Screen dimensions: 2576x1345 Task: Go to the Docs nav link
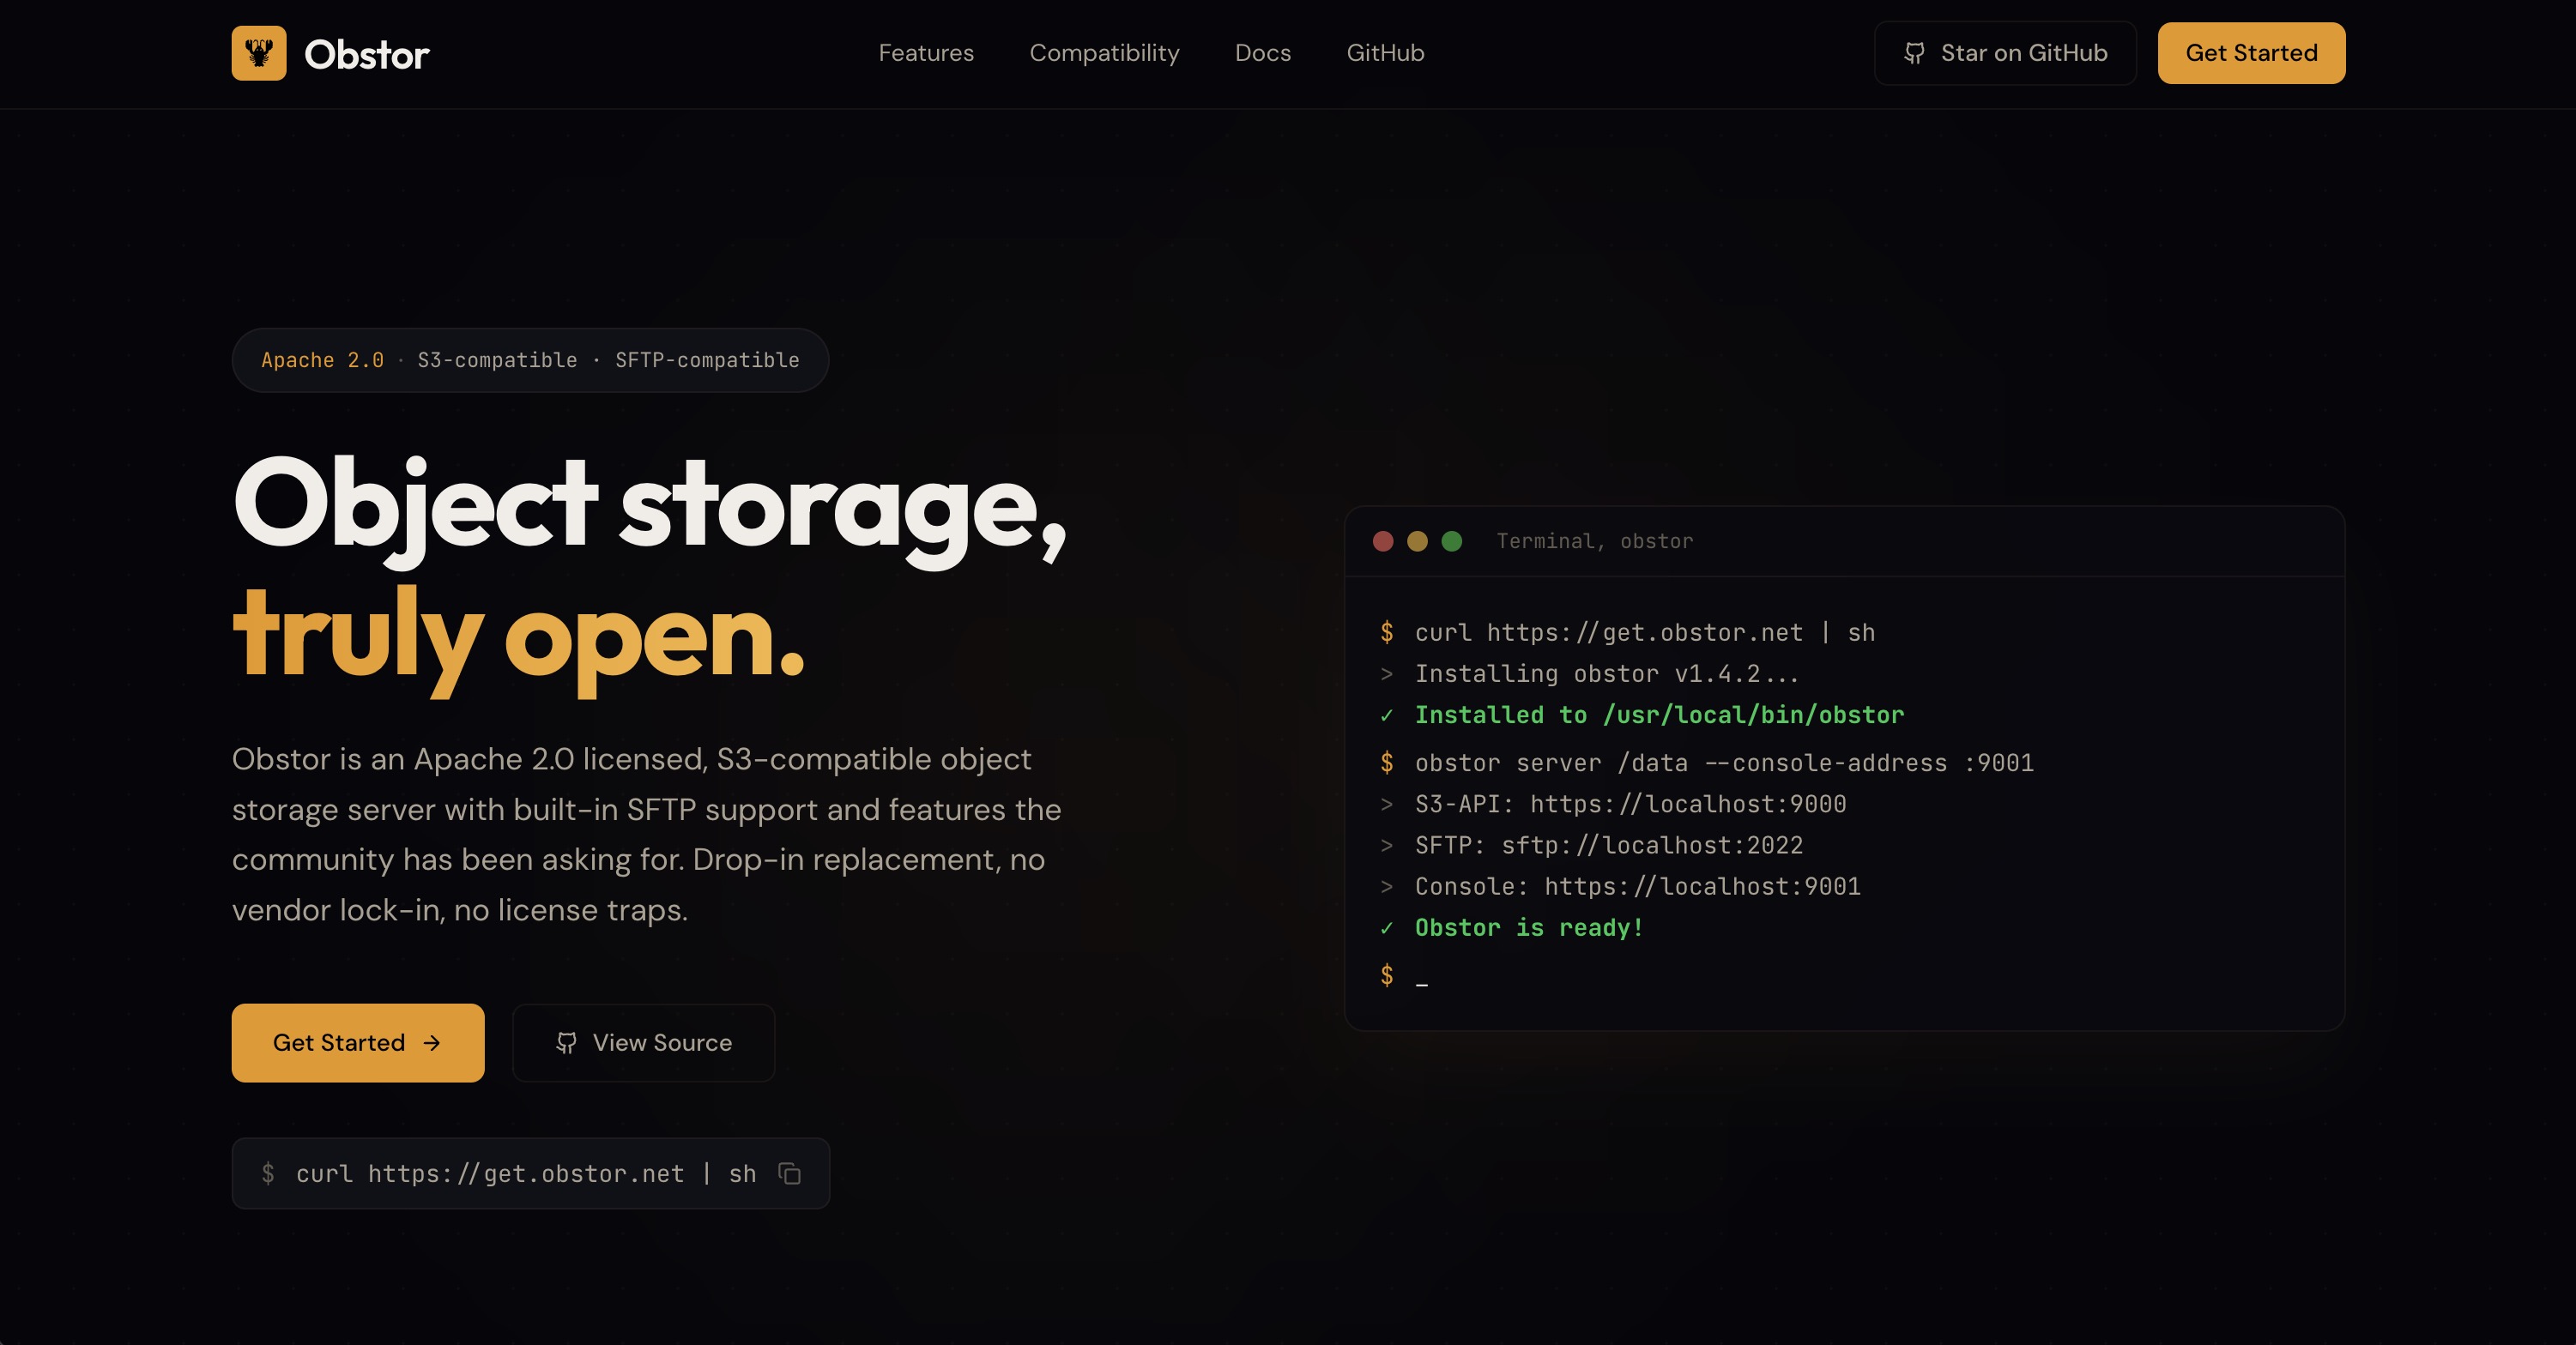click(x=1262, y=53)
